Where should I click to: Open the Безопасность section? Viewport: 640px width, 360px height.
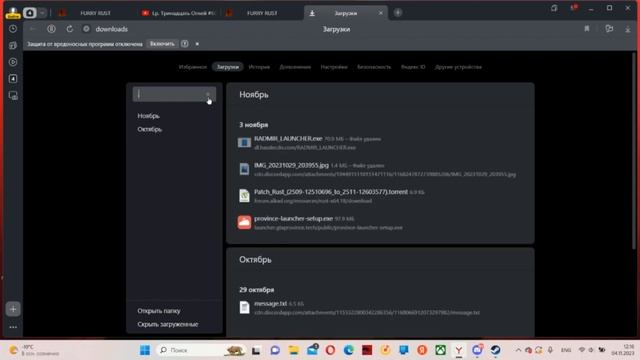pos(374,67)
